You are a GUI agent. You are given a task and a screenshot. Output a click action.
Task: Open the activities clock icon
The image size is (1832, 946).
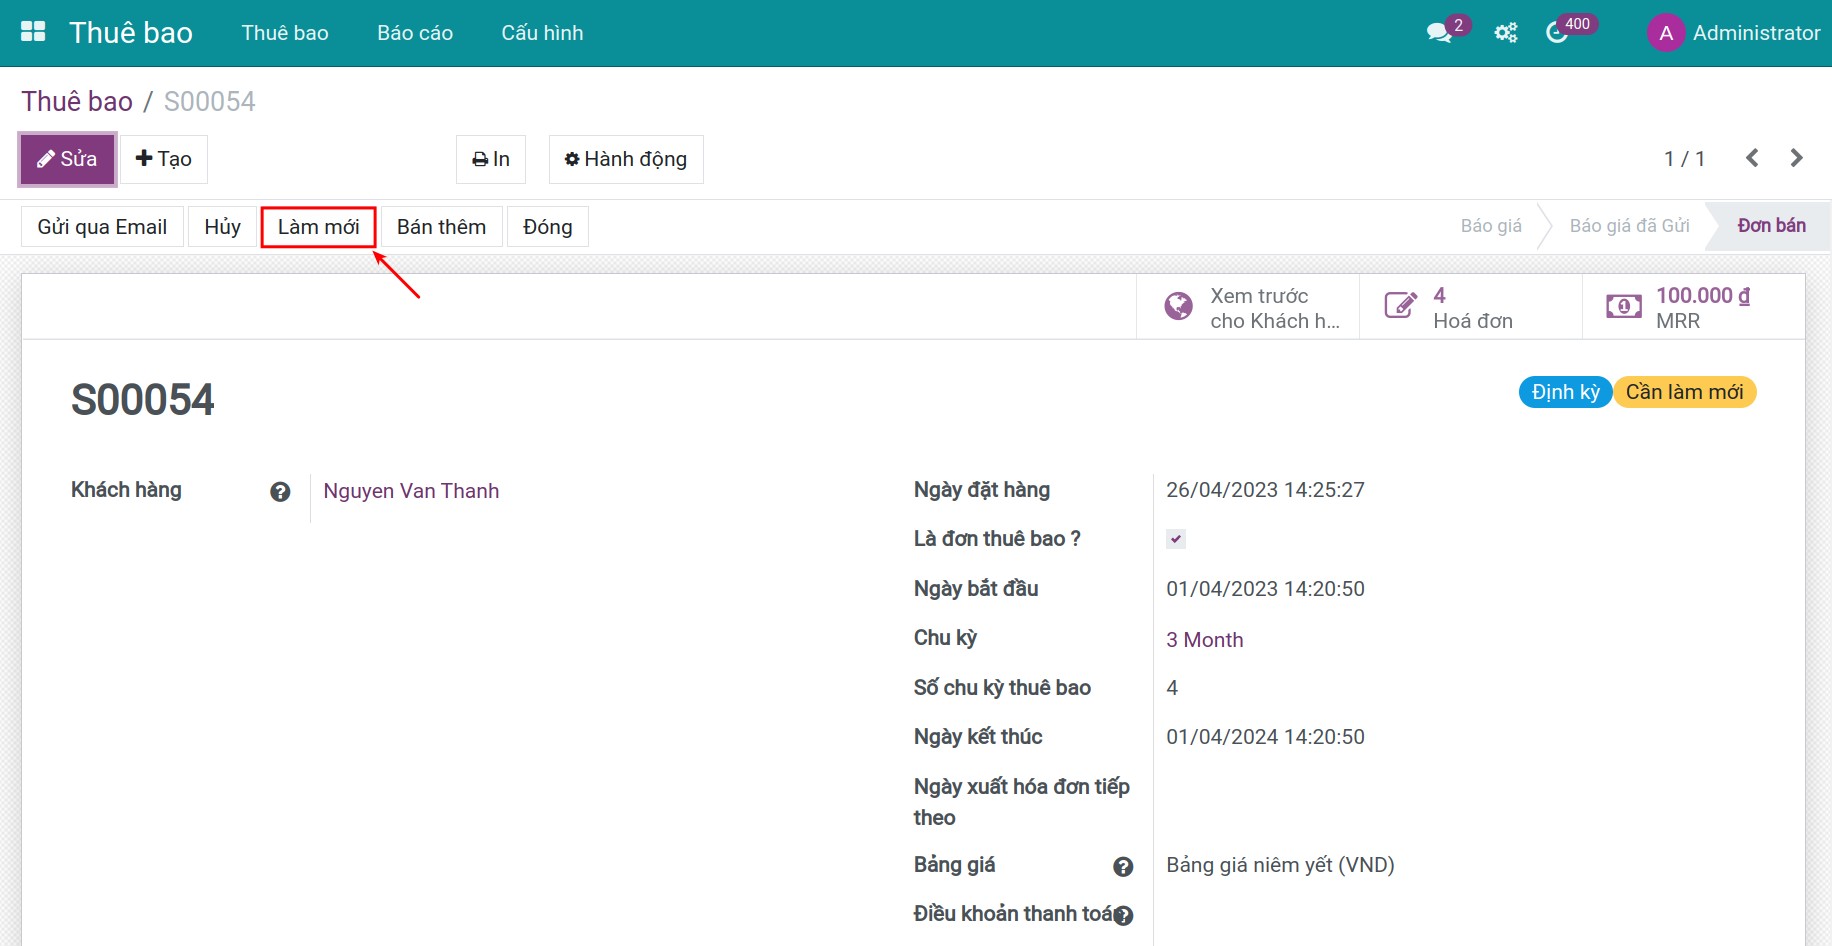coord(1557,33)
